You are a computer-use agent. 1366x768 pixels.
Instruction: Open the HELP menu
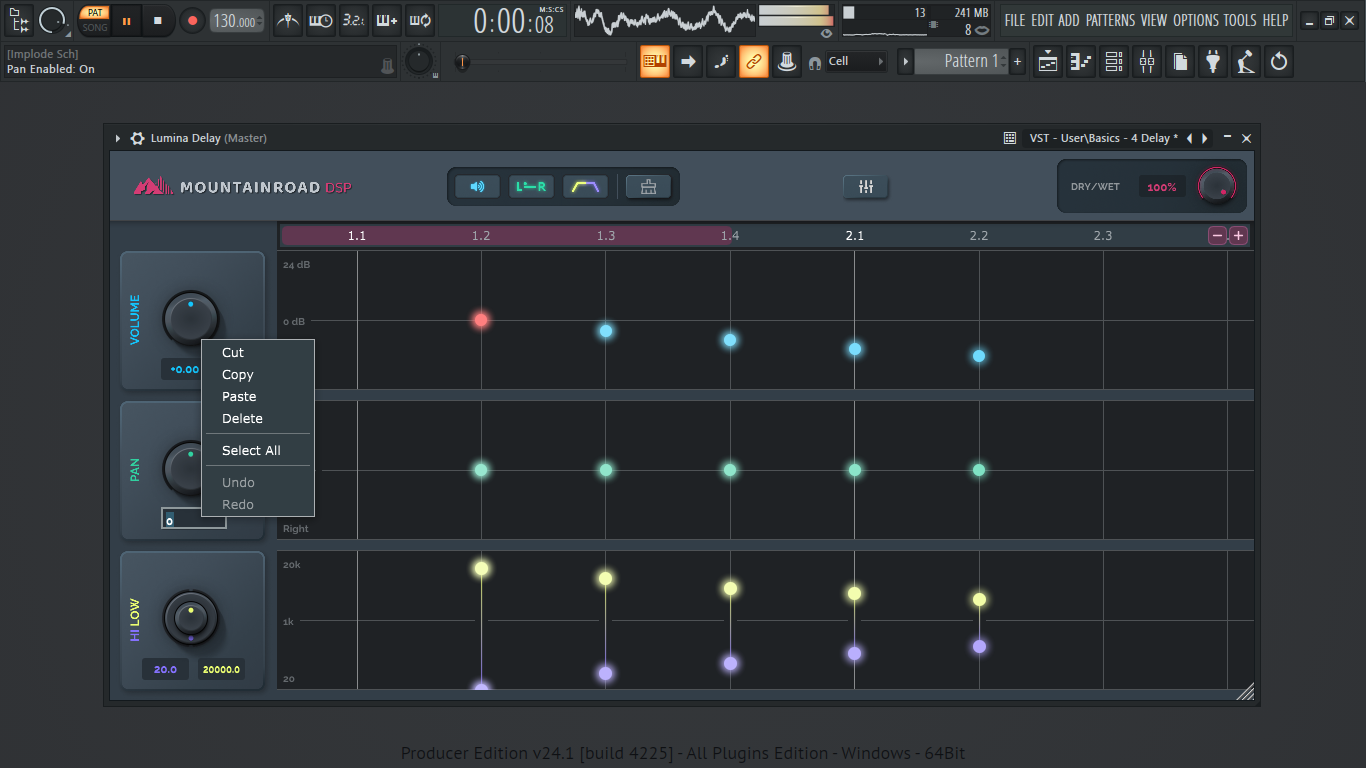point(1275,20)
